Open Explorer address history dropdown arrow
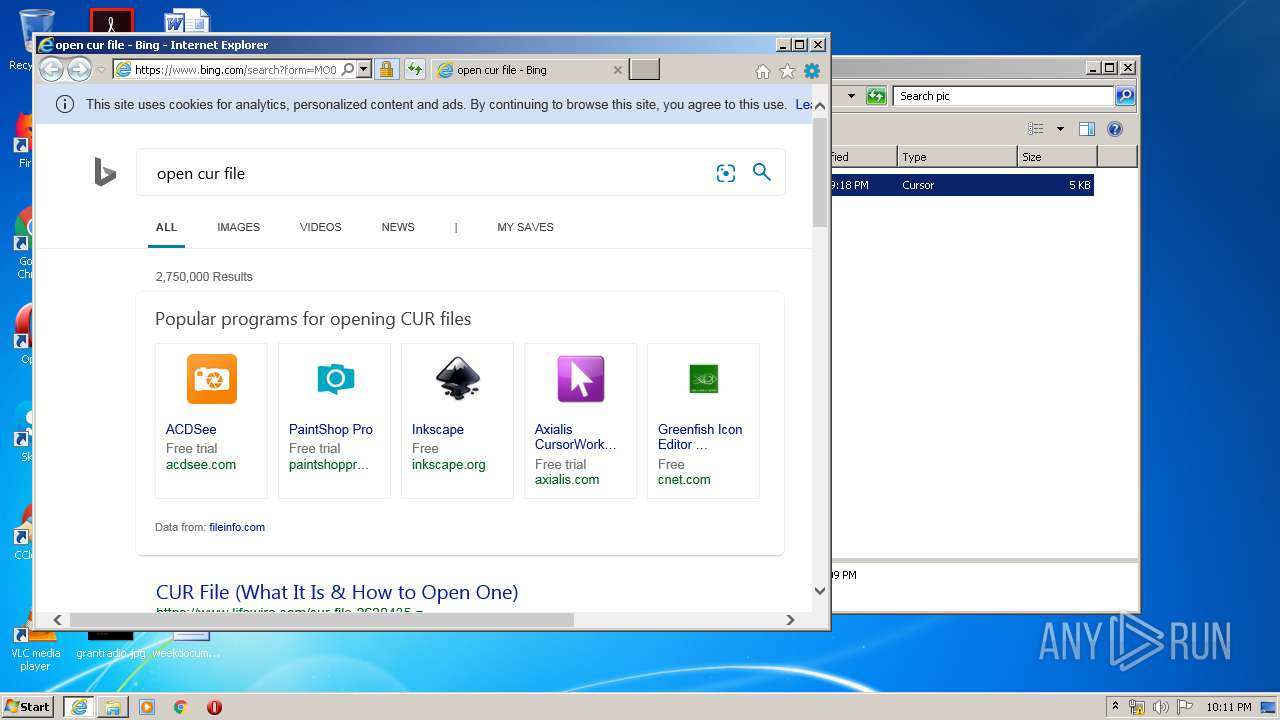1280x720 pixels. (x=851, y=96)
